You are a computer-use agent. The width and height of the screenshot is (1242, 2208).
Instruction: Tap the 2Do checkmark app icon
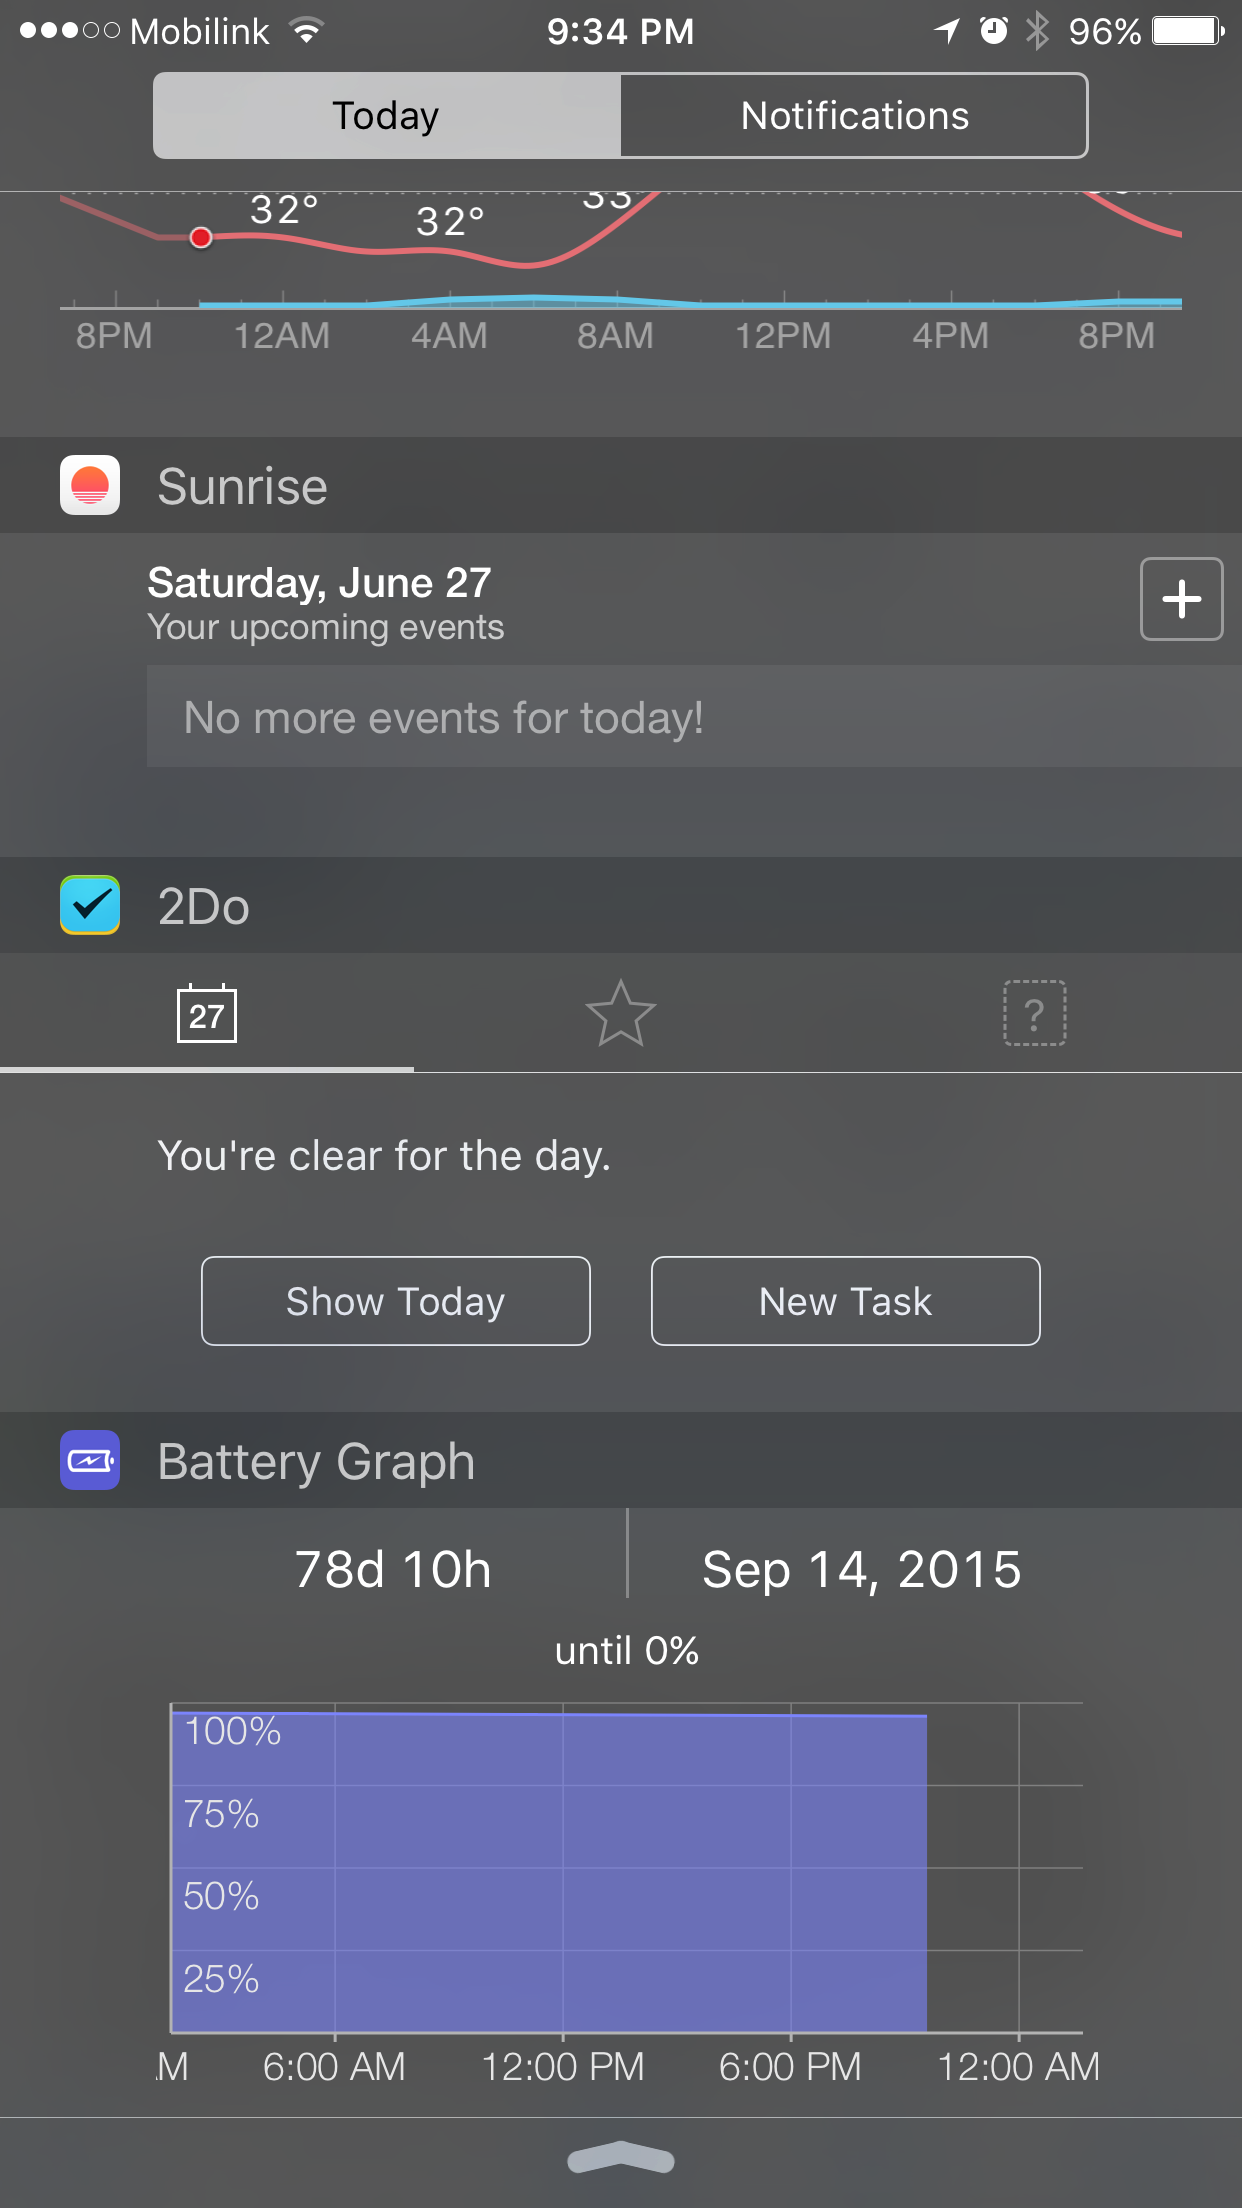tap(90, 905)
